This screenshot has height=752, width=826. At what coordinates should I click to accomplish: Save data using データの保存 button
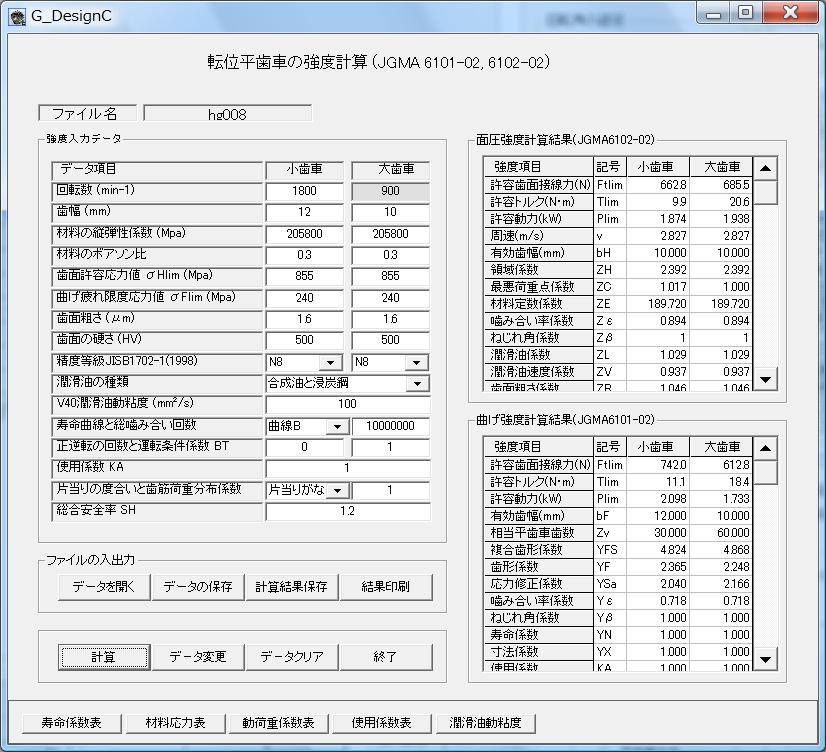[x=197, y=587]
